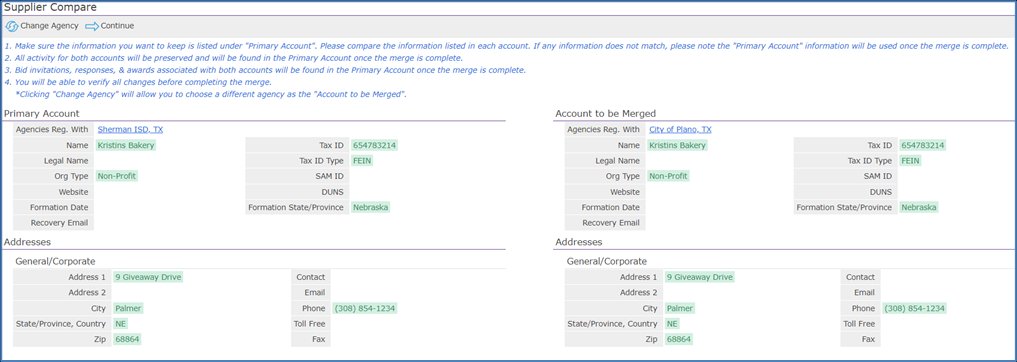Click the Continue button label

[x=117, y=26]
